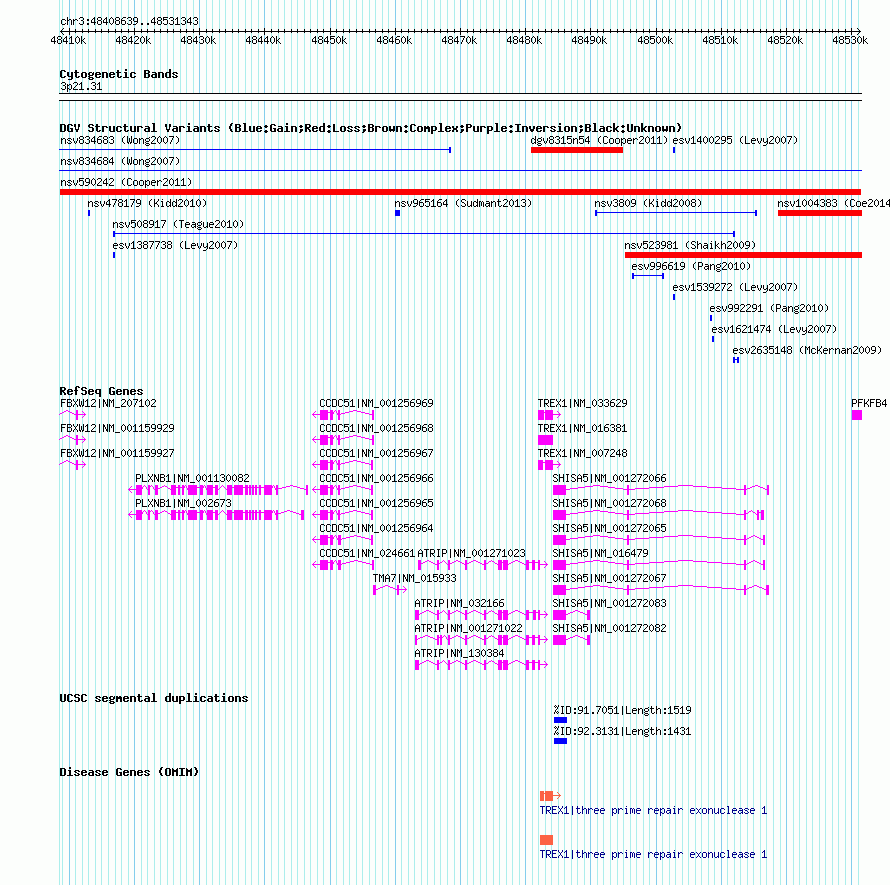Click gene label SHISA5|NM_001272066
The height and width of the screenshot is (885, 890).
pos(609,478)
